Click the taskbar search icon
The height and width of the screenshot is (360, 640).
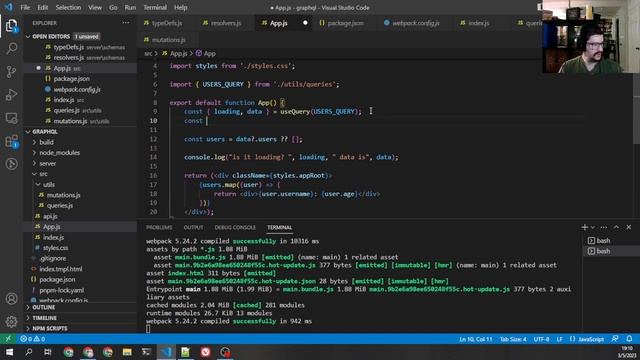point(29,352)
